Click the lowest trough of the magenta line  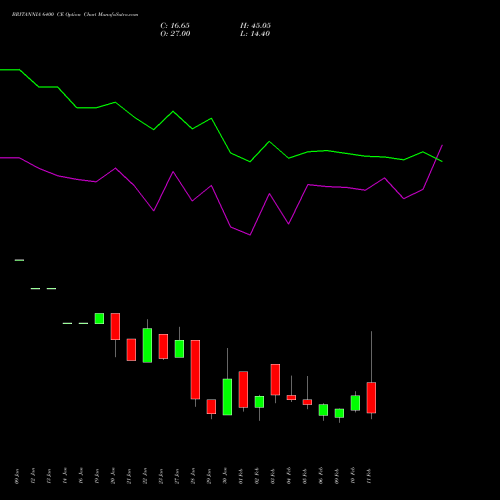(x=250, y=235)
